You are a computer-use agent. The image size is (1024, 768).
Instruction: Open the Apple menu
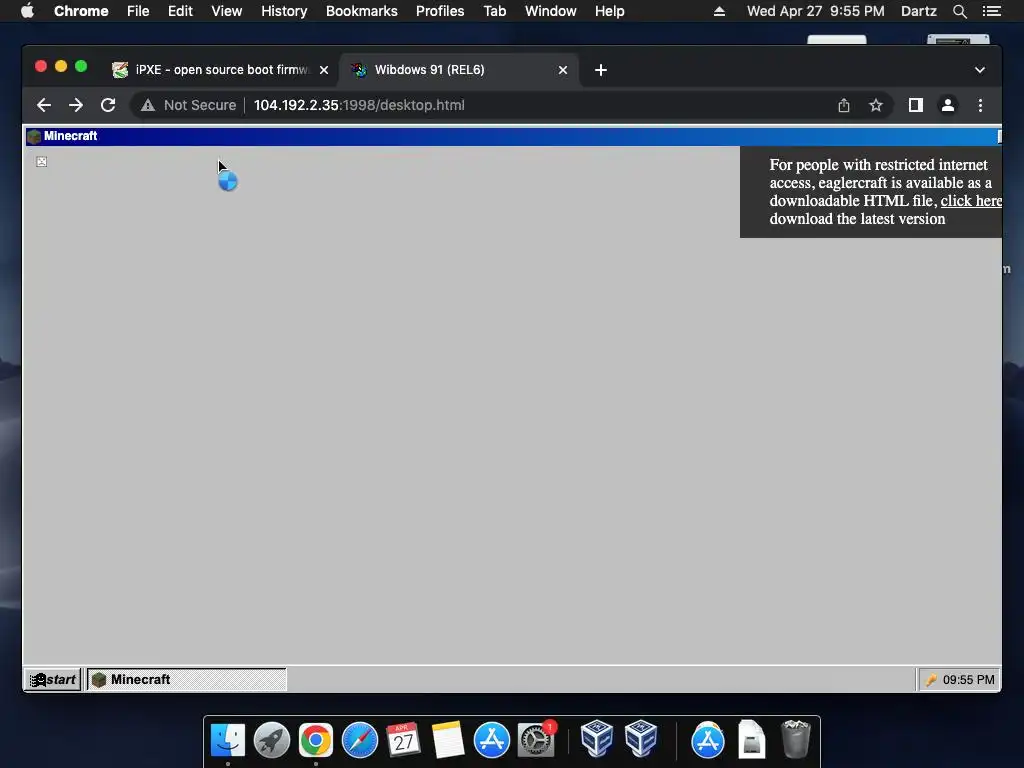[27, 11]
